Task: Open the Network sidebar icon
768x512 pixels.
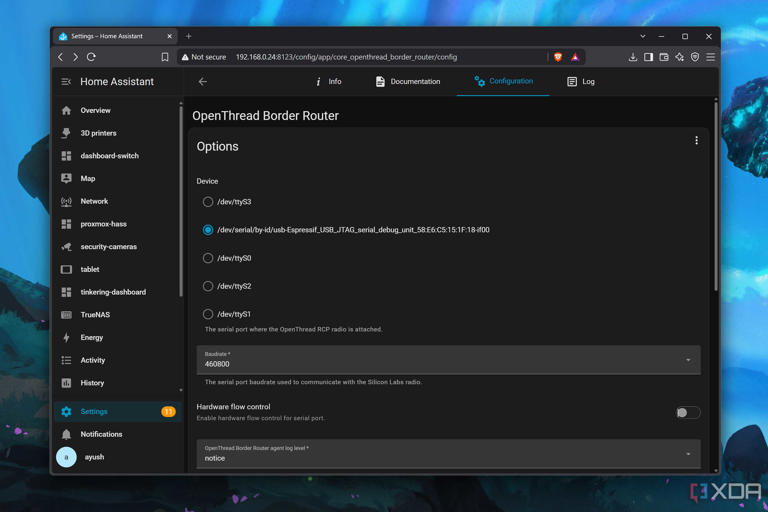Action: click(67, 201)
